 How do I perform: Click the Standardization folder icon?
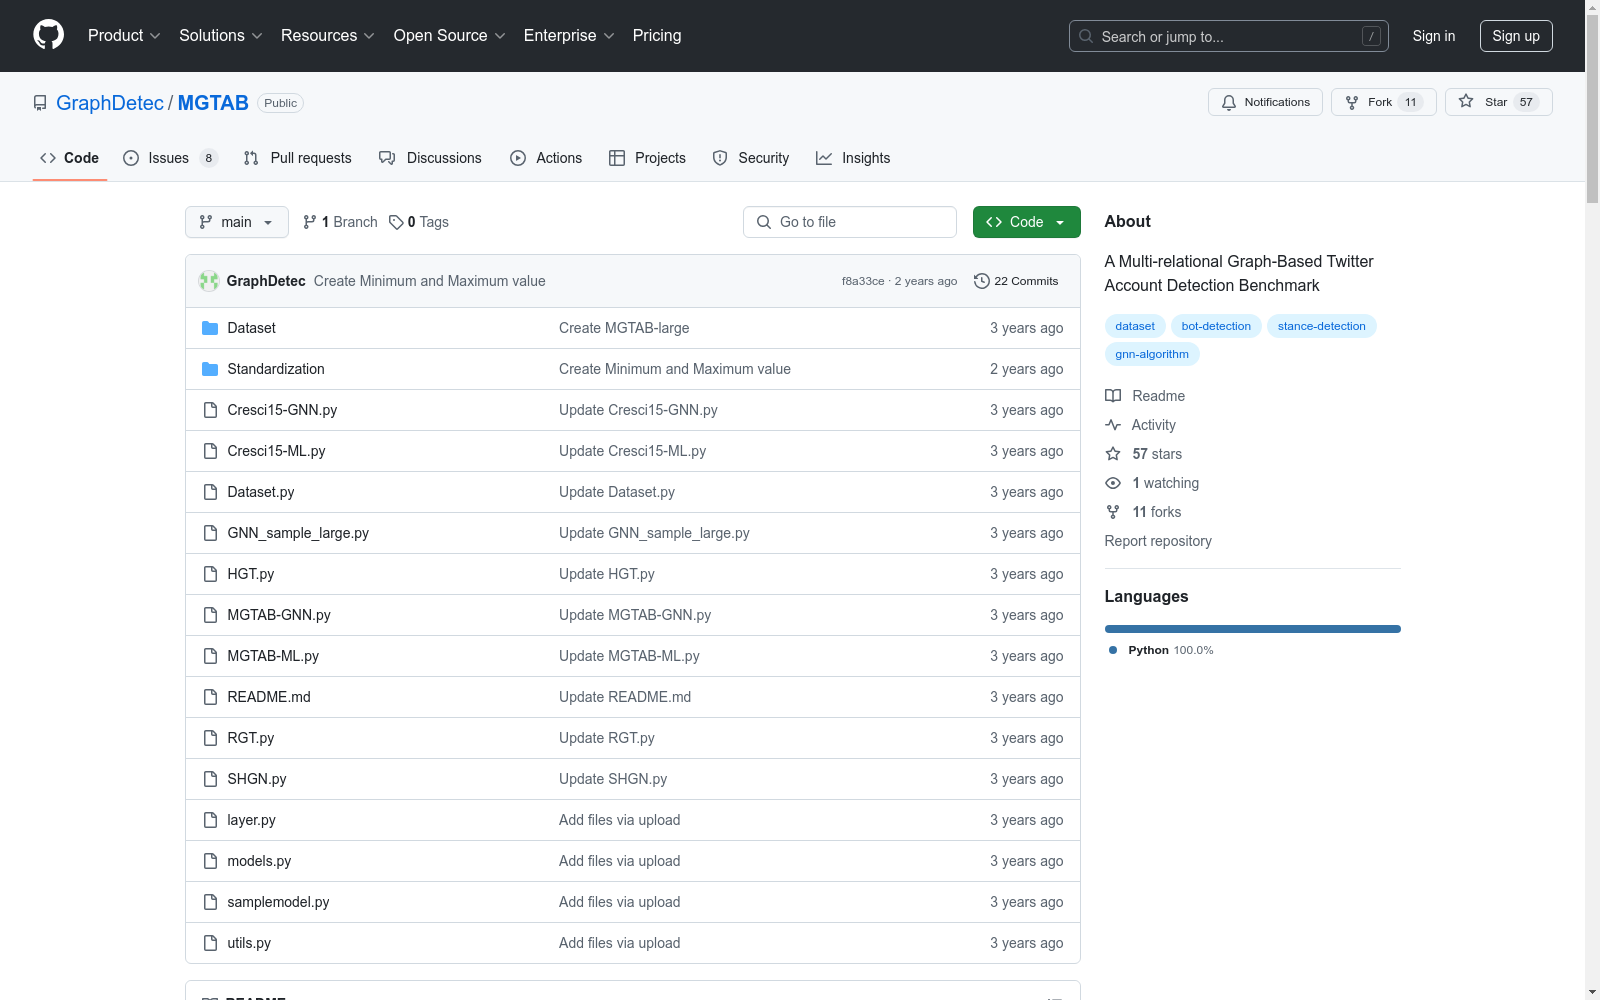click(x=210, y=369)
